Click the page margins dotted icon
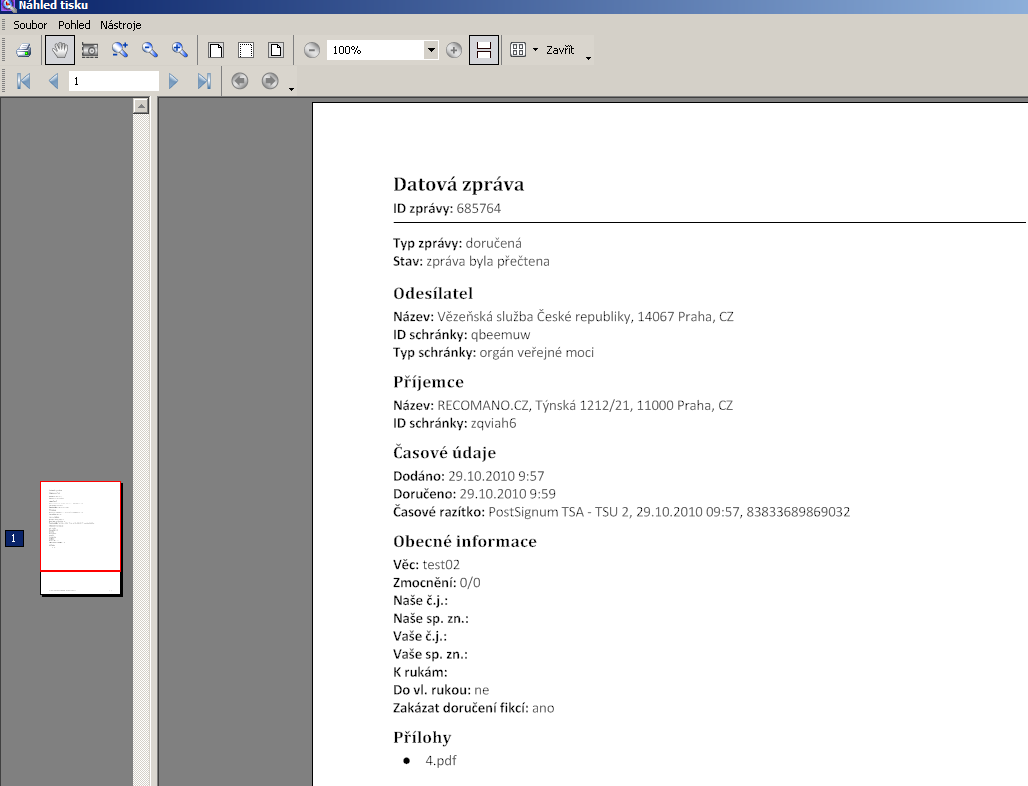1028x786 pixels. coord(246,50)
